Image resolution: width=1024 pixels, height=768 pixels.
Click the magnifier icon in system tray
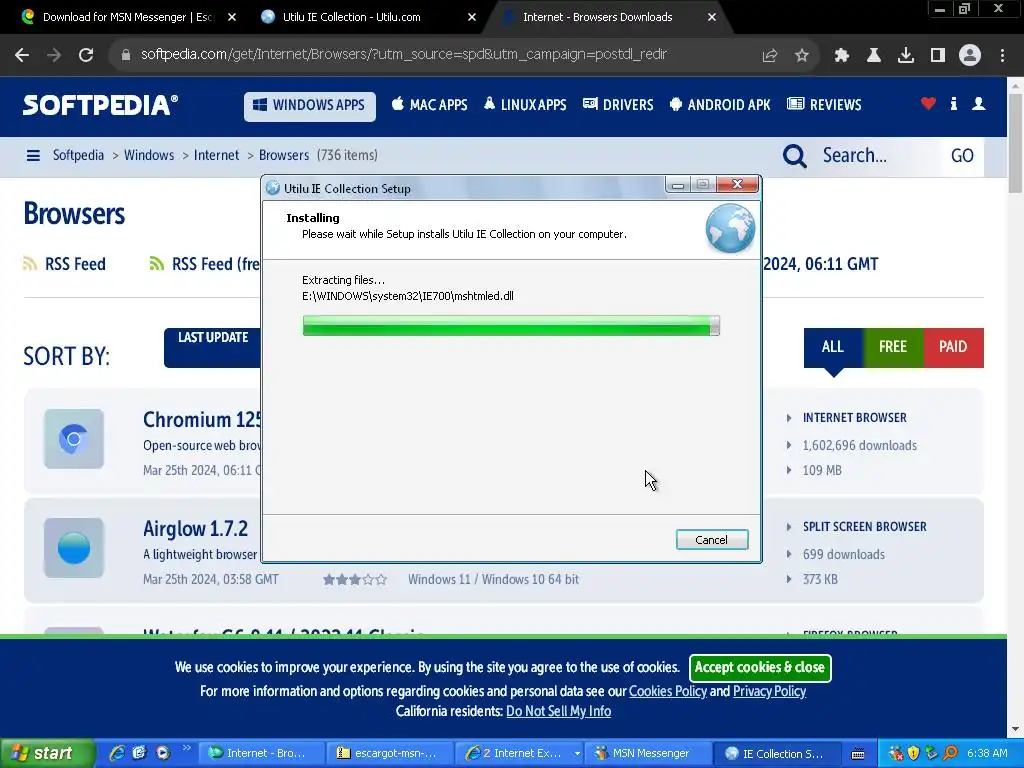(950, 753)
